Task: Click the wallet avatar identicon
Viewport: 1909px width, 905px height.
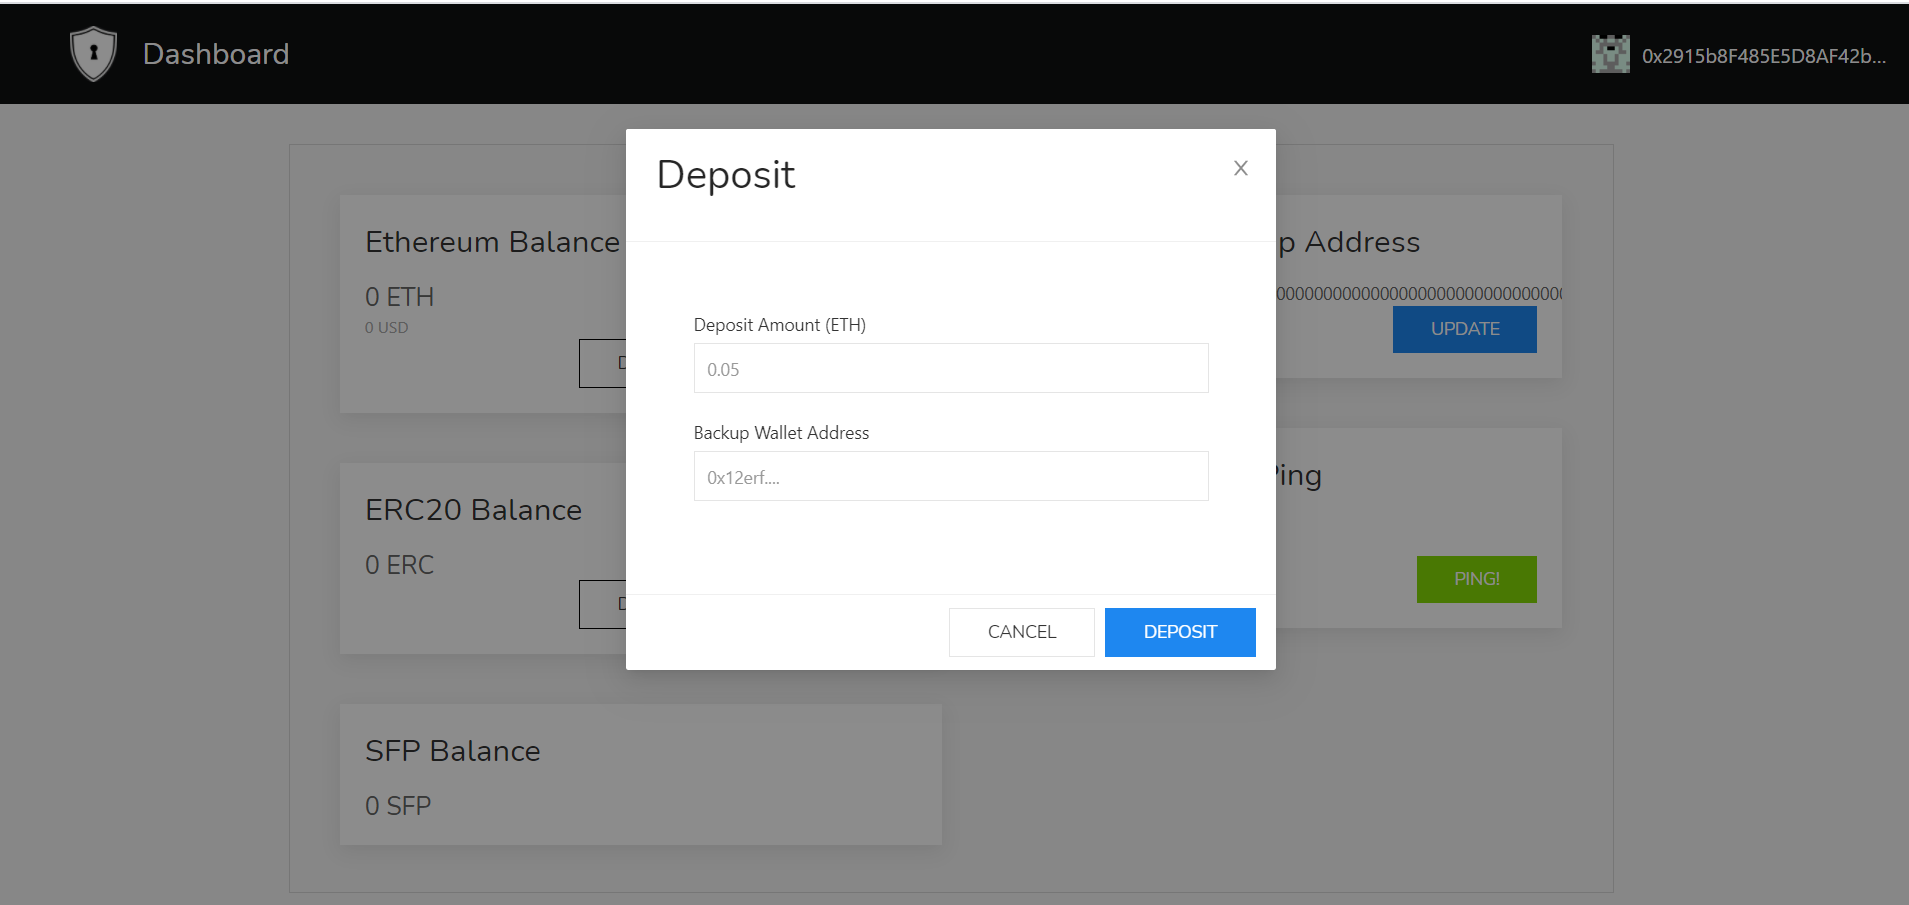Action: (1610, 54)
